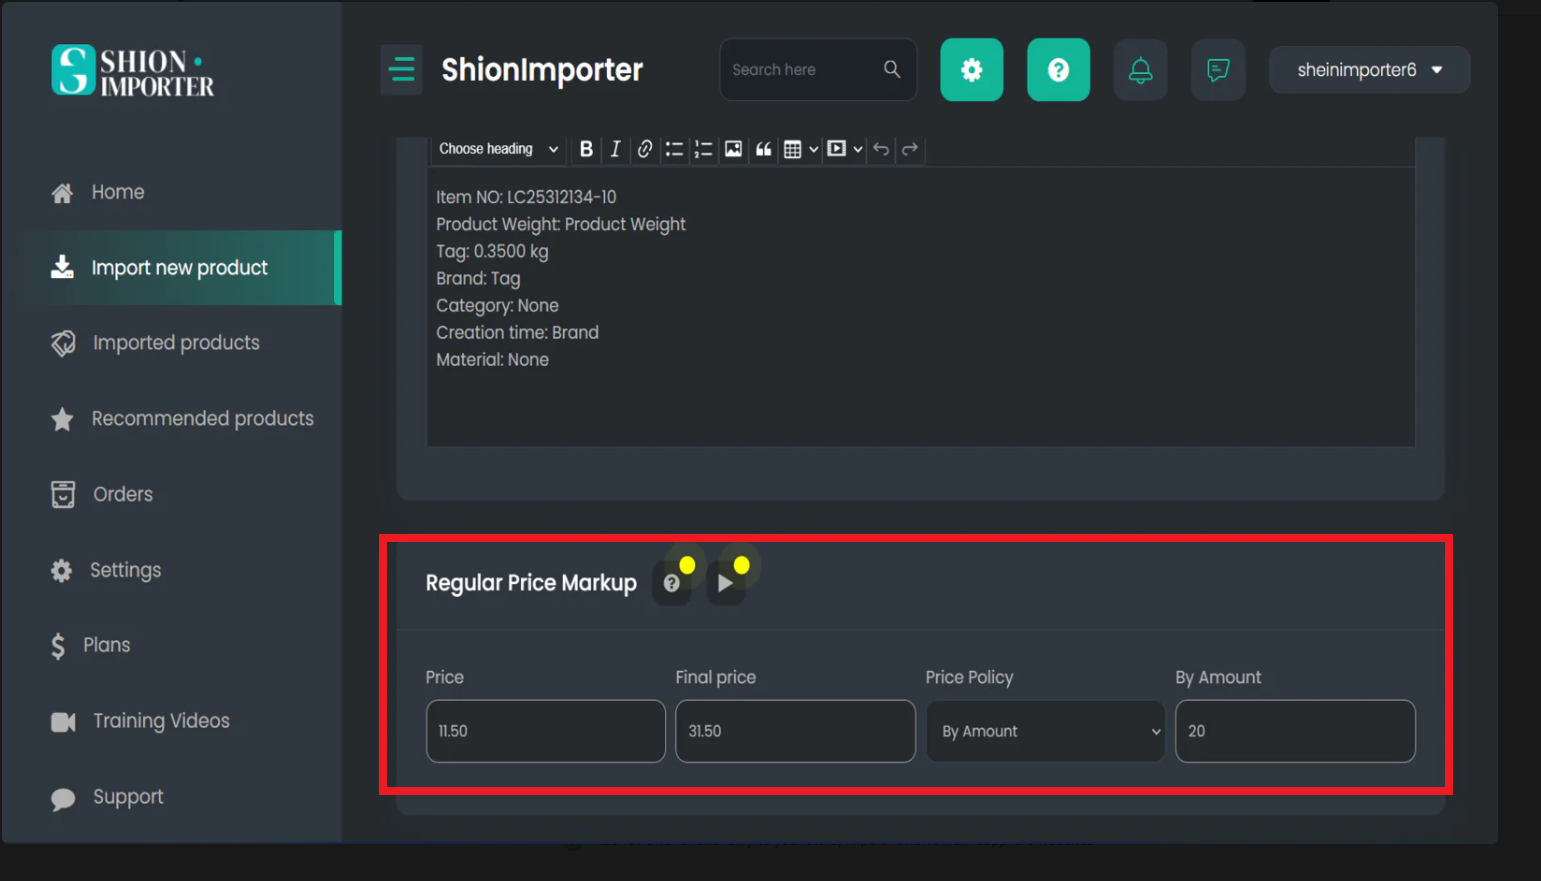
Task: Open the chat messages icon
Action: point(1218,70)
